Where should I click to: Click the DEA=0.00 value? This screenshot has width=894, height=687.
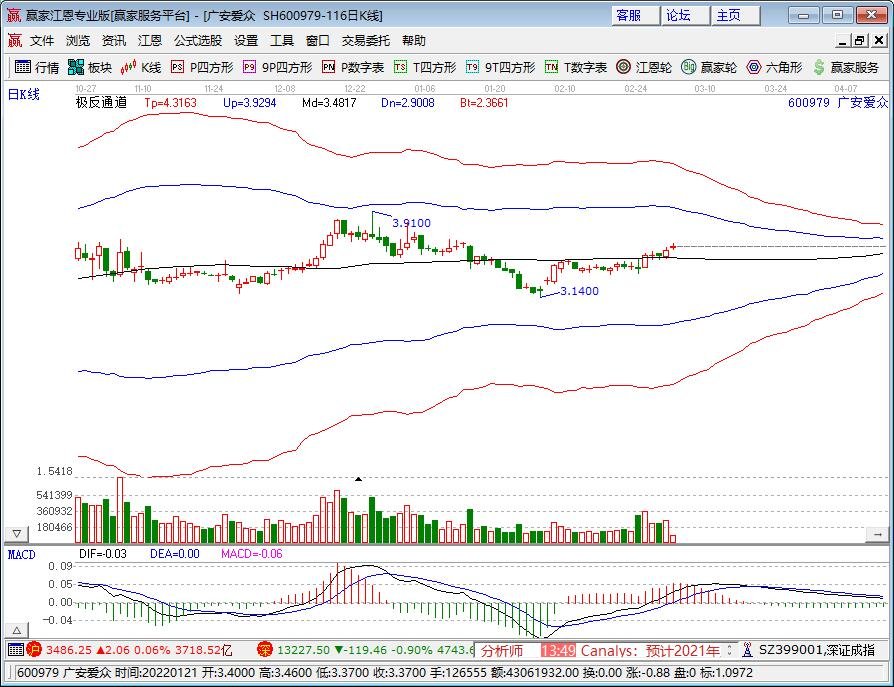click(x=174, y=554)
